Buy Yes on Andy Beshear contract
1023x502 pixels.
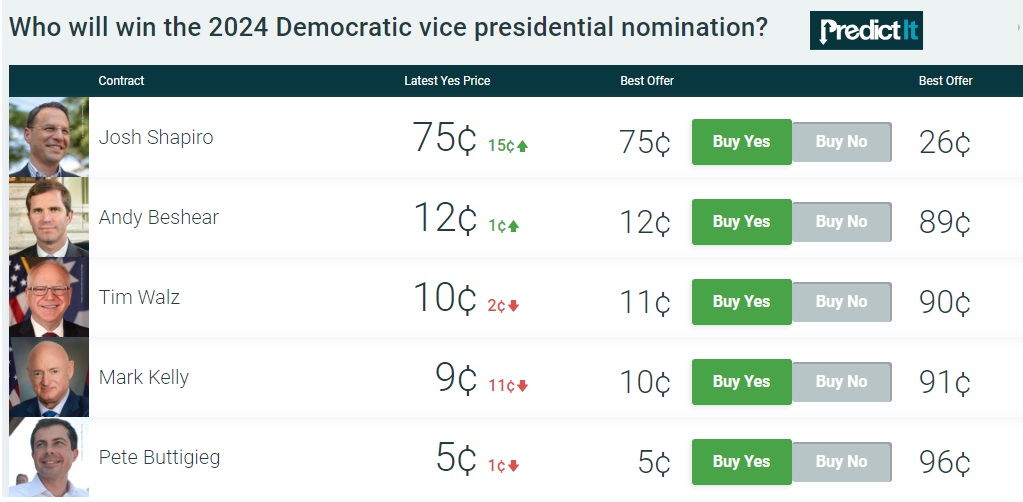[x=741, y=222]
